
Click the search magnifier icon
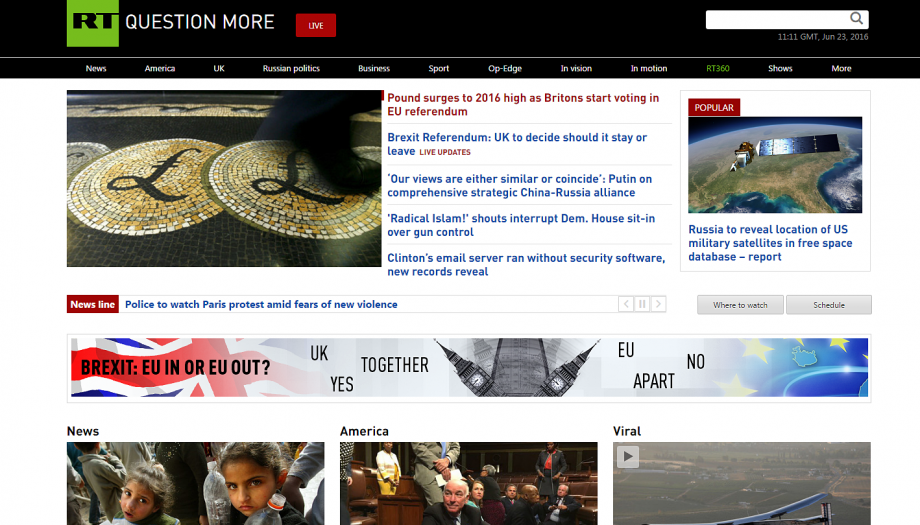pyautogui.click(x=856, y=19)
